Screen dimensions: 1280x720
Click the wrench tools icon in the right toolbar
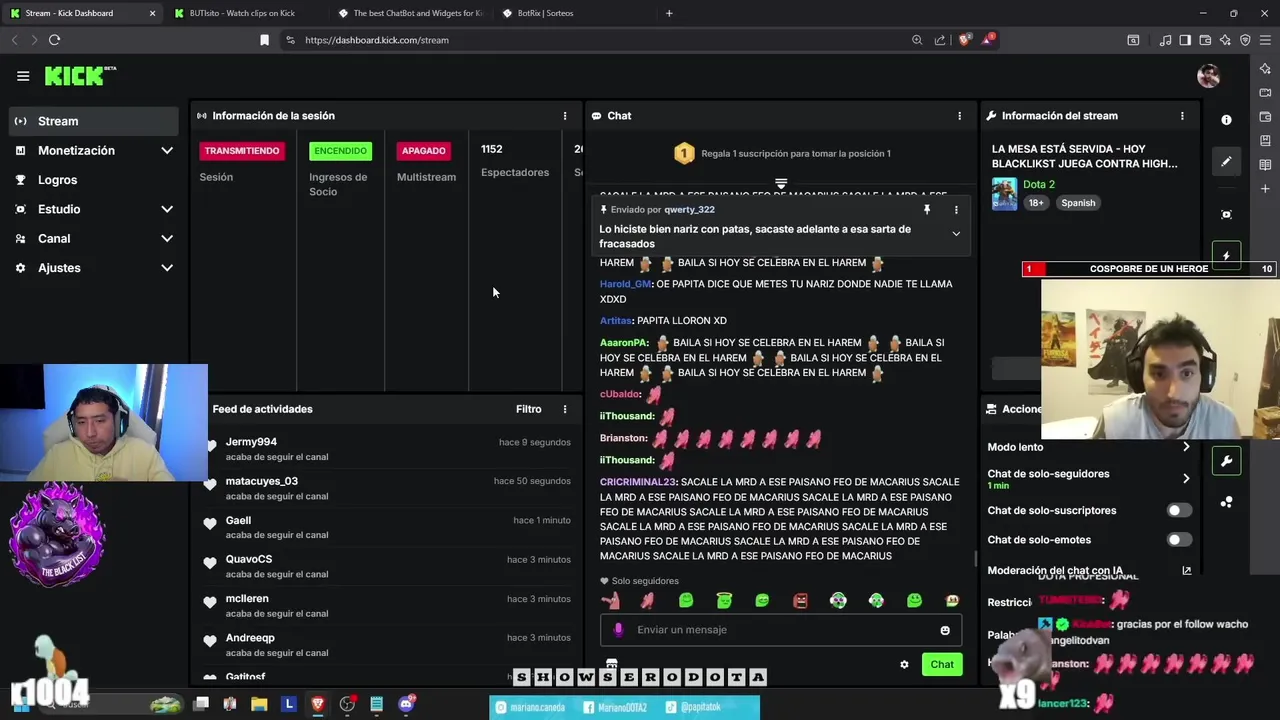click(x=1226, y=461)
